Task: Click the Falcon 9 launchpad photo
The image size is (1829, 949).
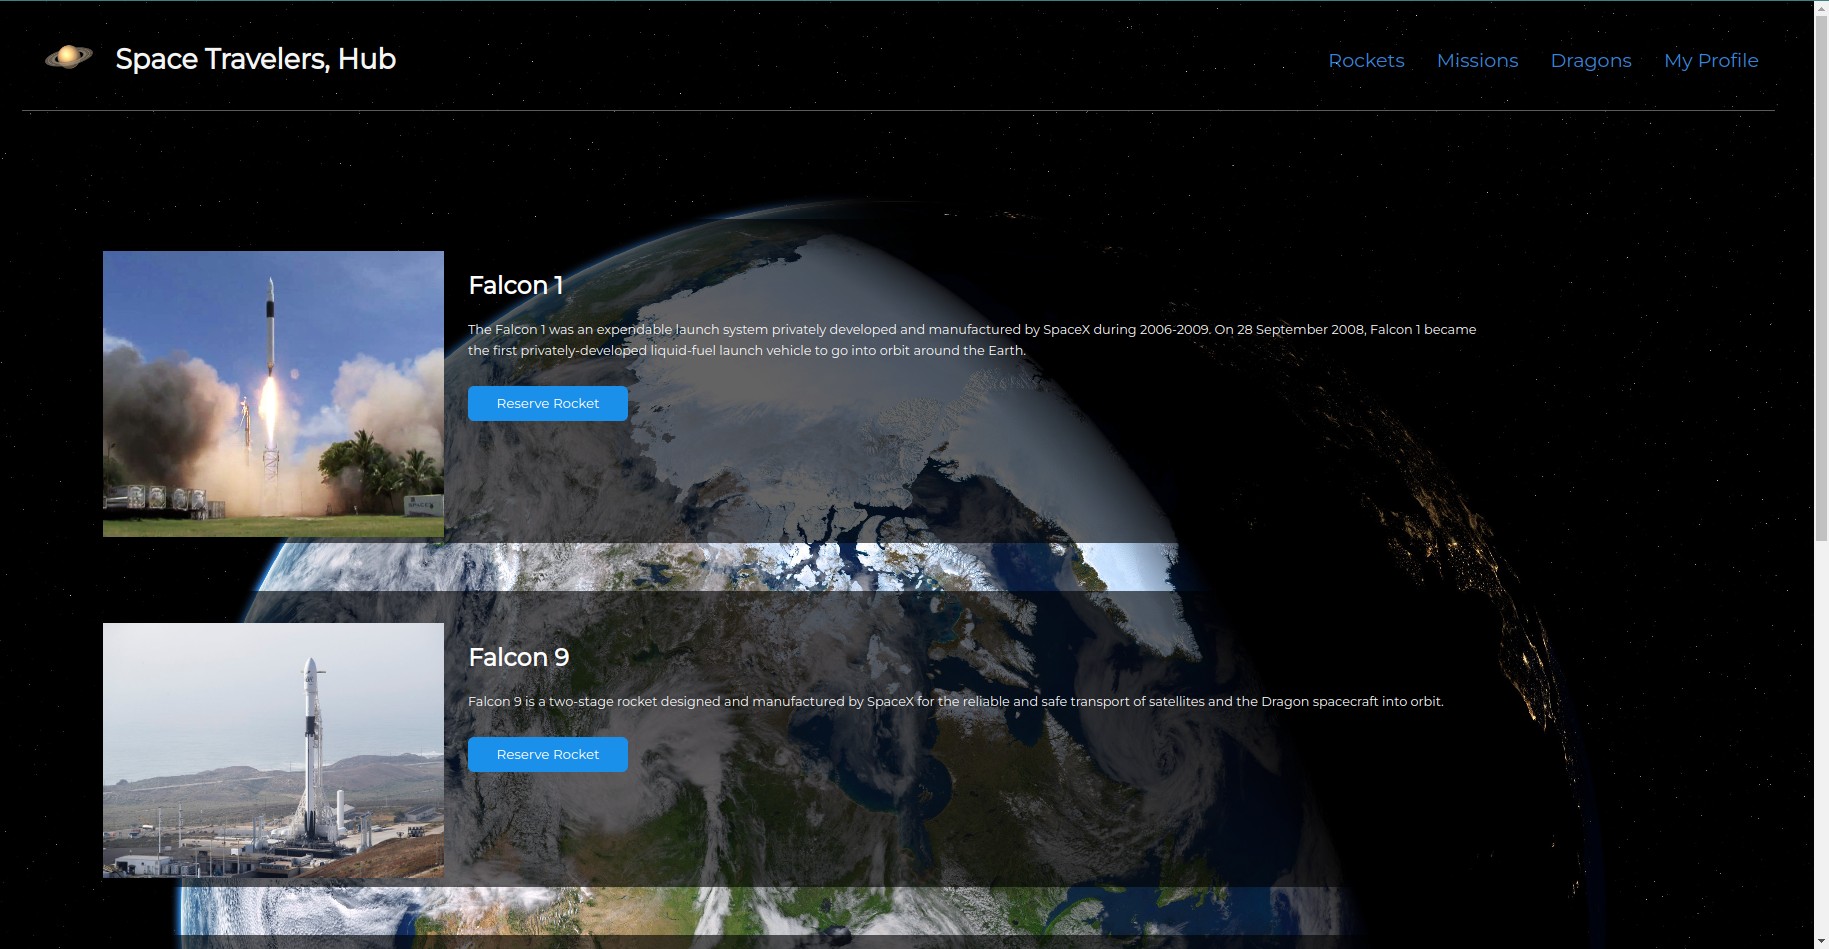Action: tap(273, 750)
